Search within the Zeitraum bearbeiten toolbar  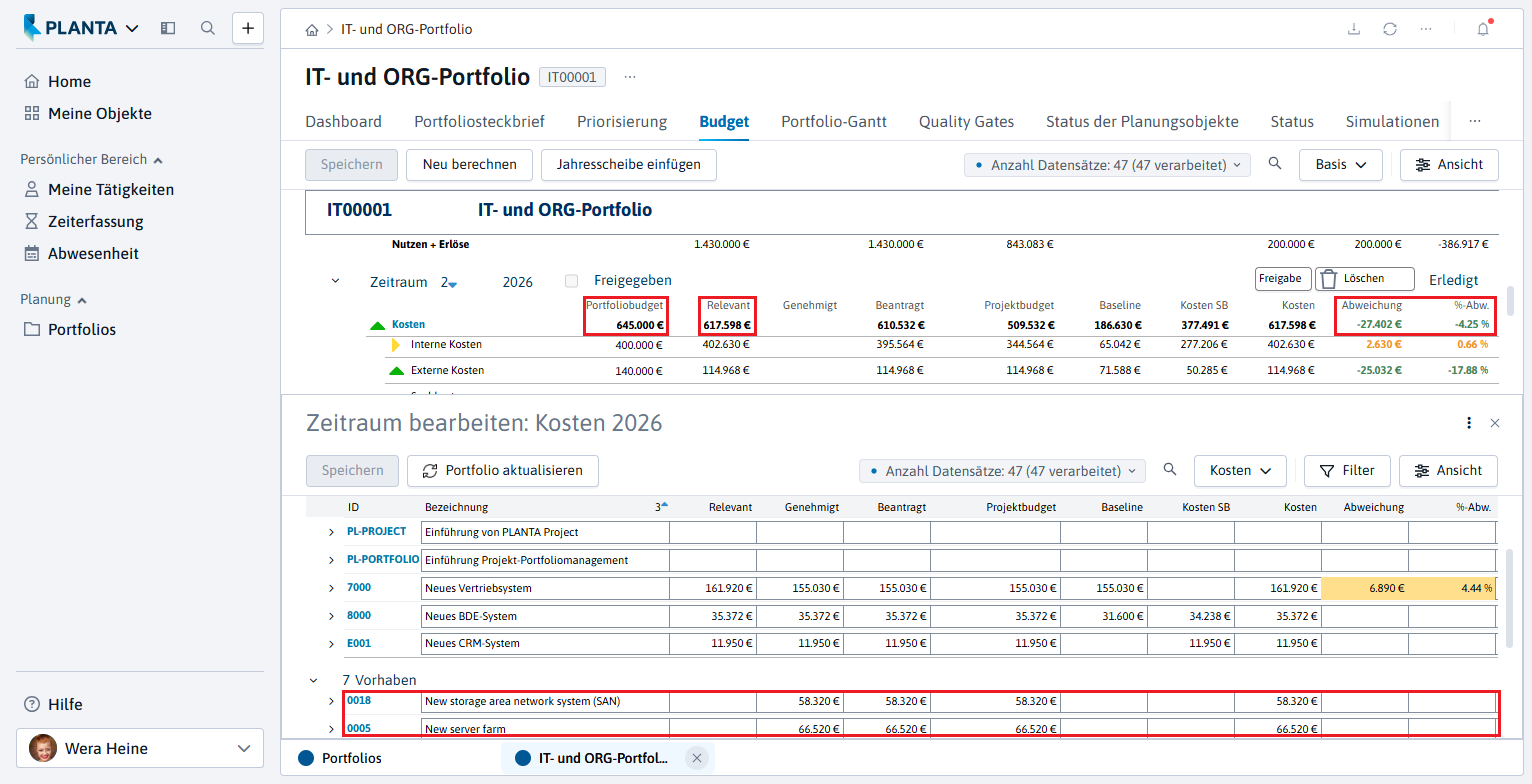(x=1170, y=469)
